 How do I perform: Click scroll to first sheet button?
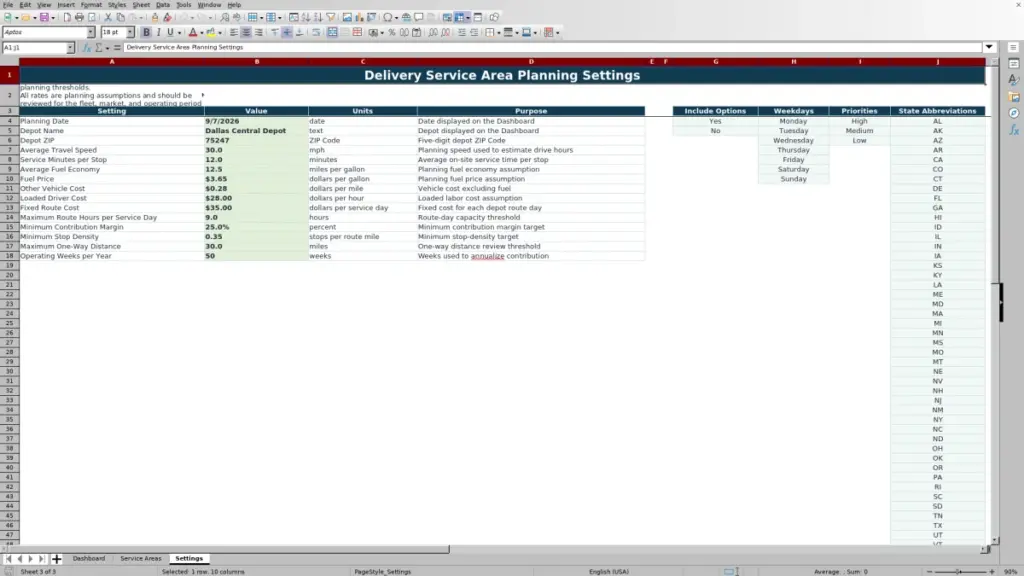(x=8, y=558)
